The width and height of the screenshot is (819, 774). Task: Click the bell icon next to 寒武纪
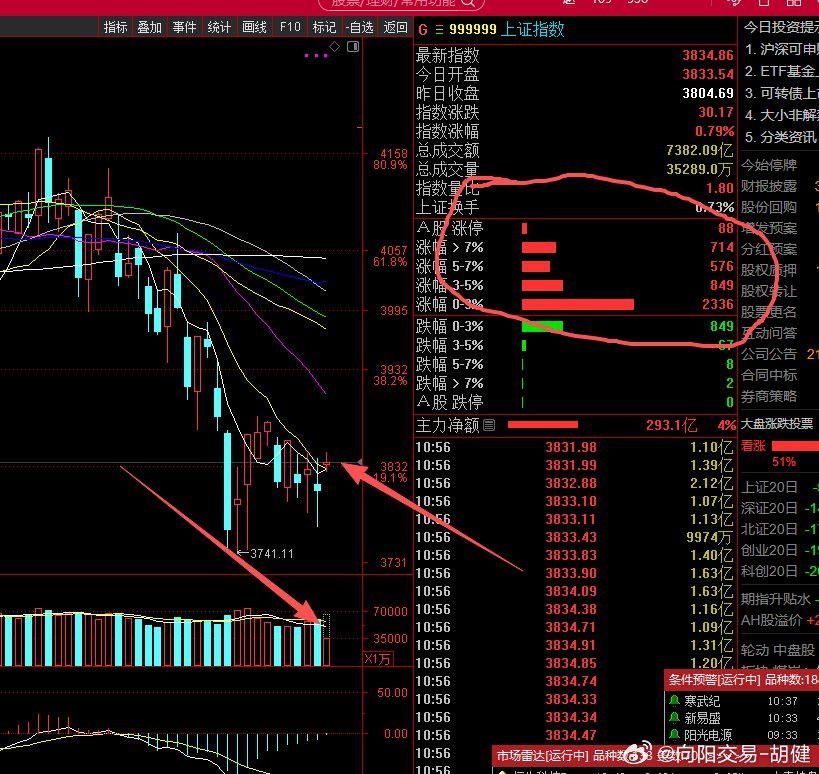tap(674, 700)
